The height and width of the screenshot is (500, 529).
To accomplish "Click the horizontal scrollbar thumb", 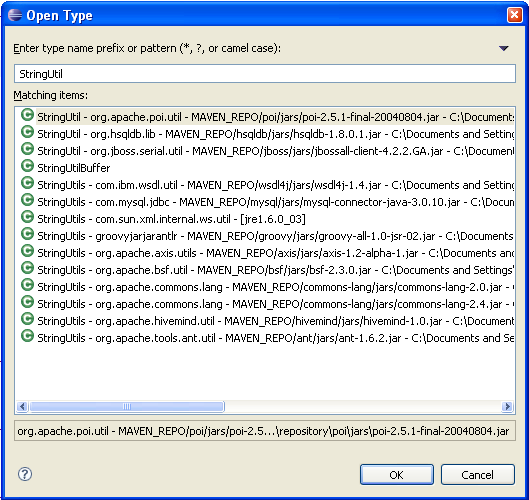I will [127, 406].
